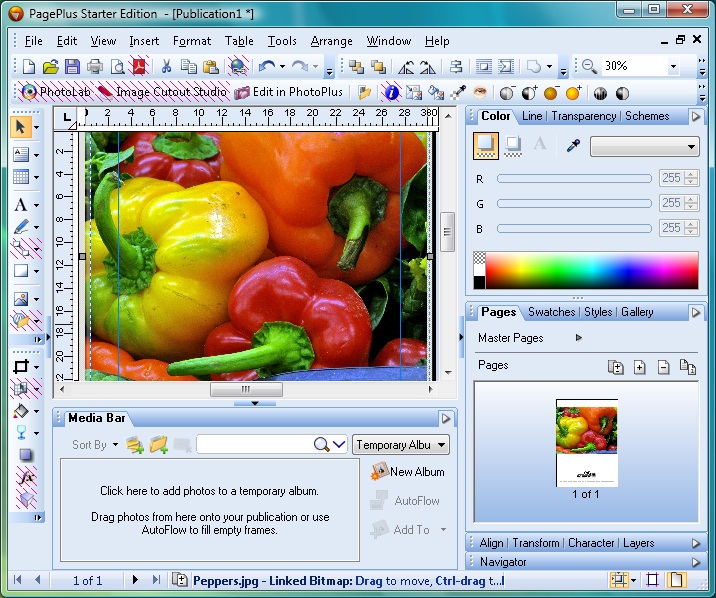Image resolution: width=716 pixels, height=598 pixels.
Task: Click here to add photos to a temporary album
Action: pos(210,491)
